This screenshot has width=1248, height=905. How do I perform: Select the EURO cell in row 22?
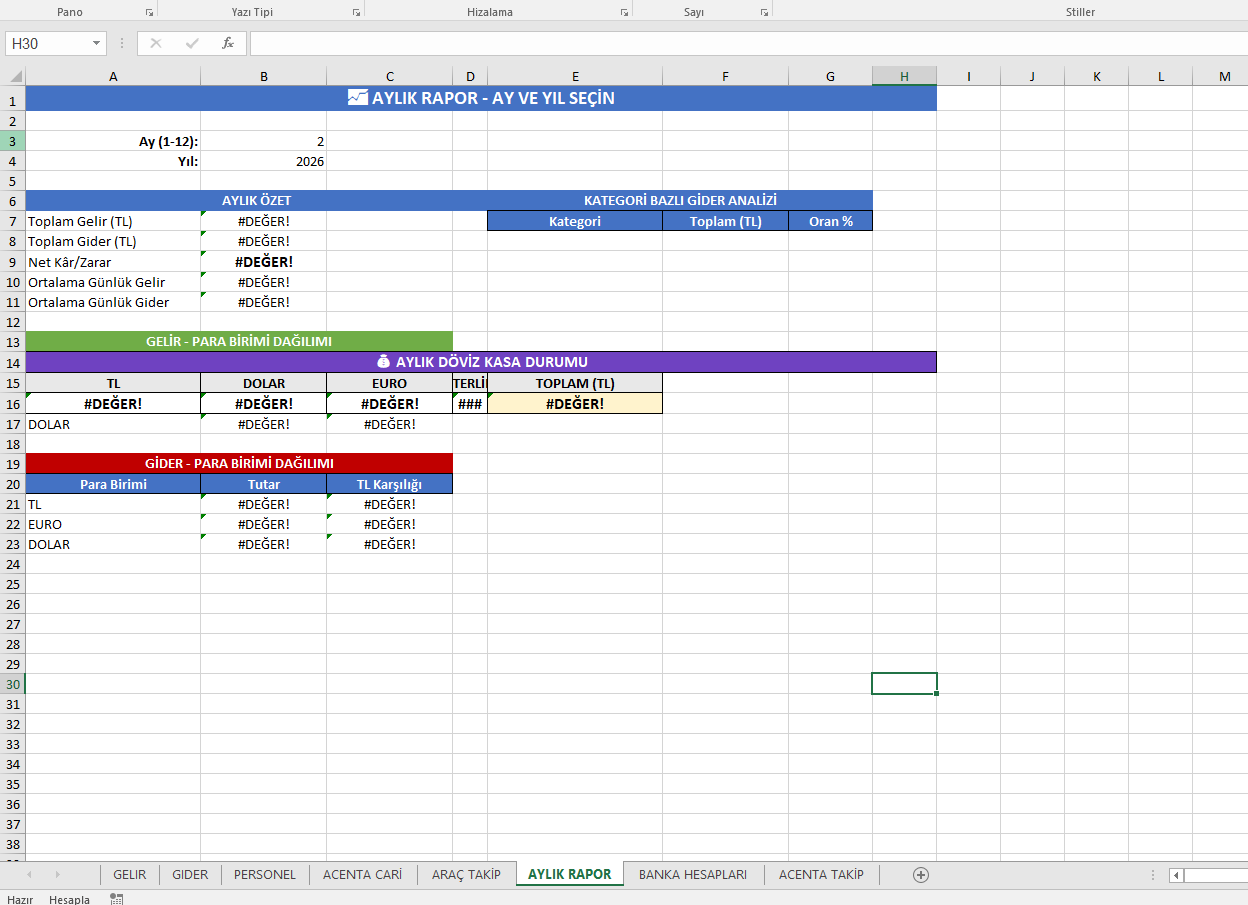[x=113, y=524]
